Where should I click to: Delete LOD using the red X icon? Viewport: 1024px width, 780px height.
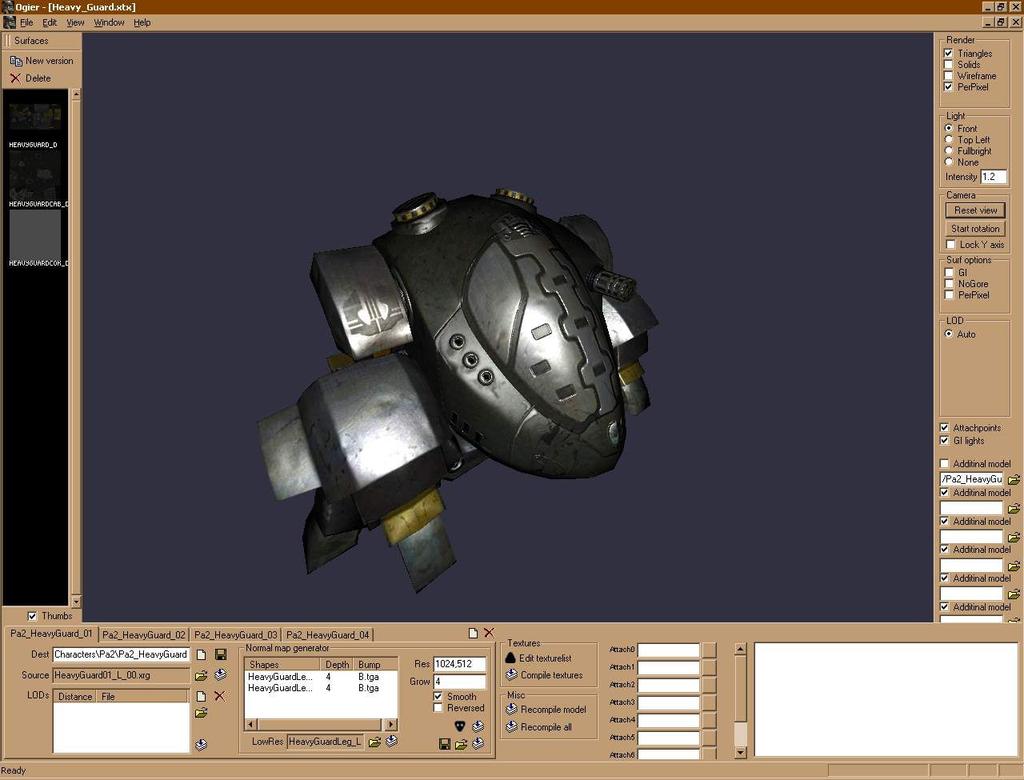219,696
